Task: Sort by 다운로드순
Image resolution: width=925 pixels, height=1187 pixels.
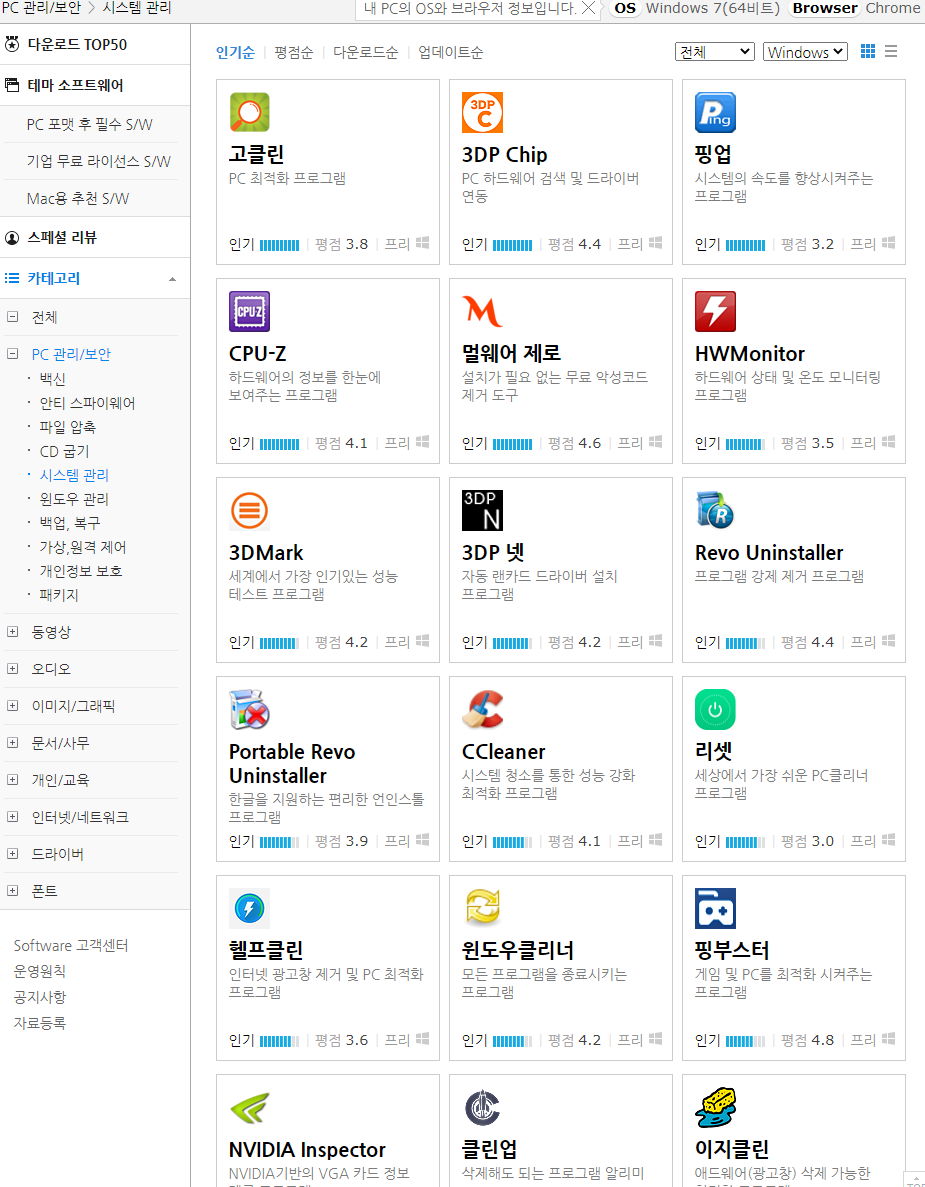Action: click(366, 52)
